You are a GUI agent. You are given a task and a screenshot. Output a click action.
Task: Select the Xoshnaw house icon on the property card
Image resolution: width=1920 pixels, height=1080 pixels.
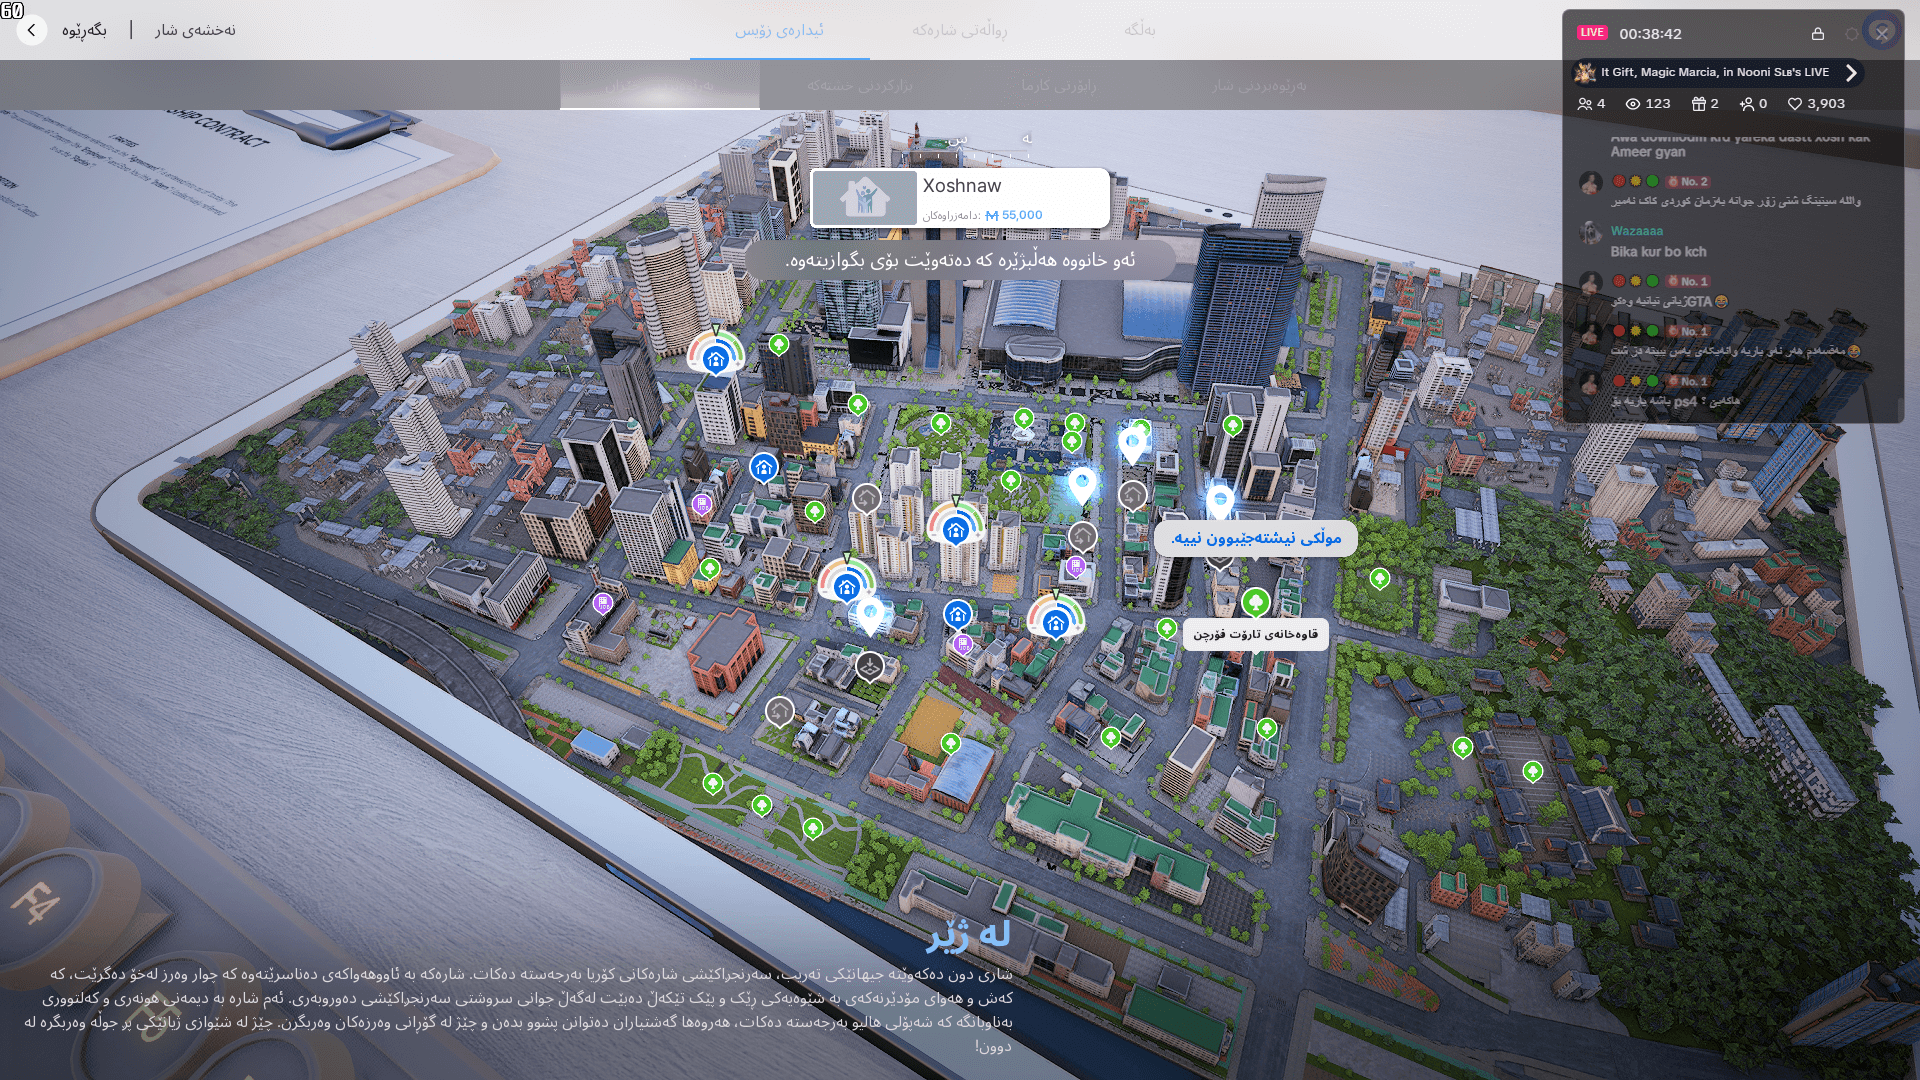click(864, 197)
